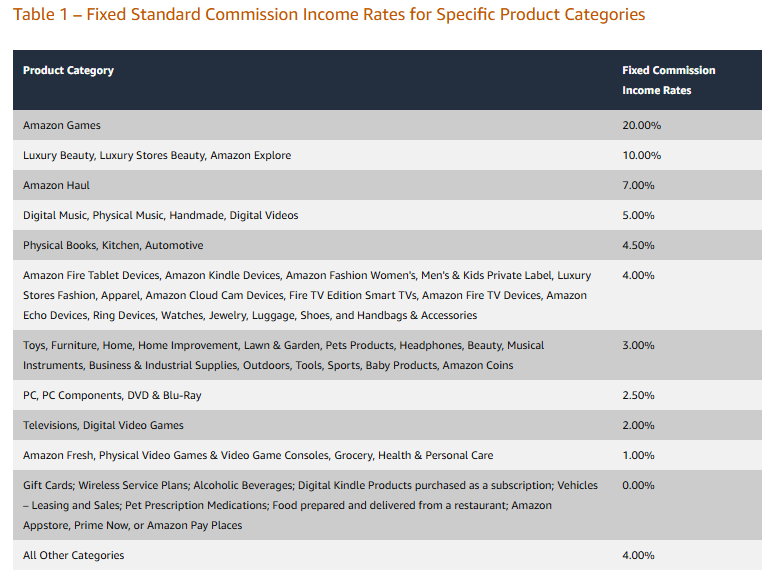Click the 4.50% rate value

[x=638, y=245]
